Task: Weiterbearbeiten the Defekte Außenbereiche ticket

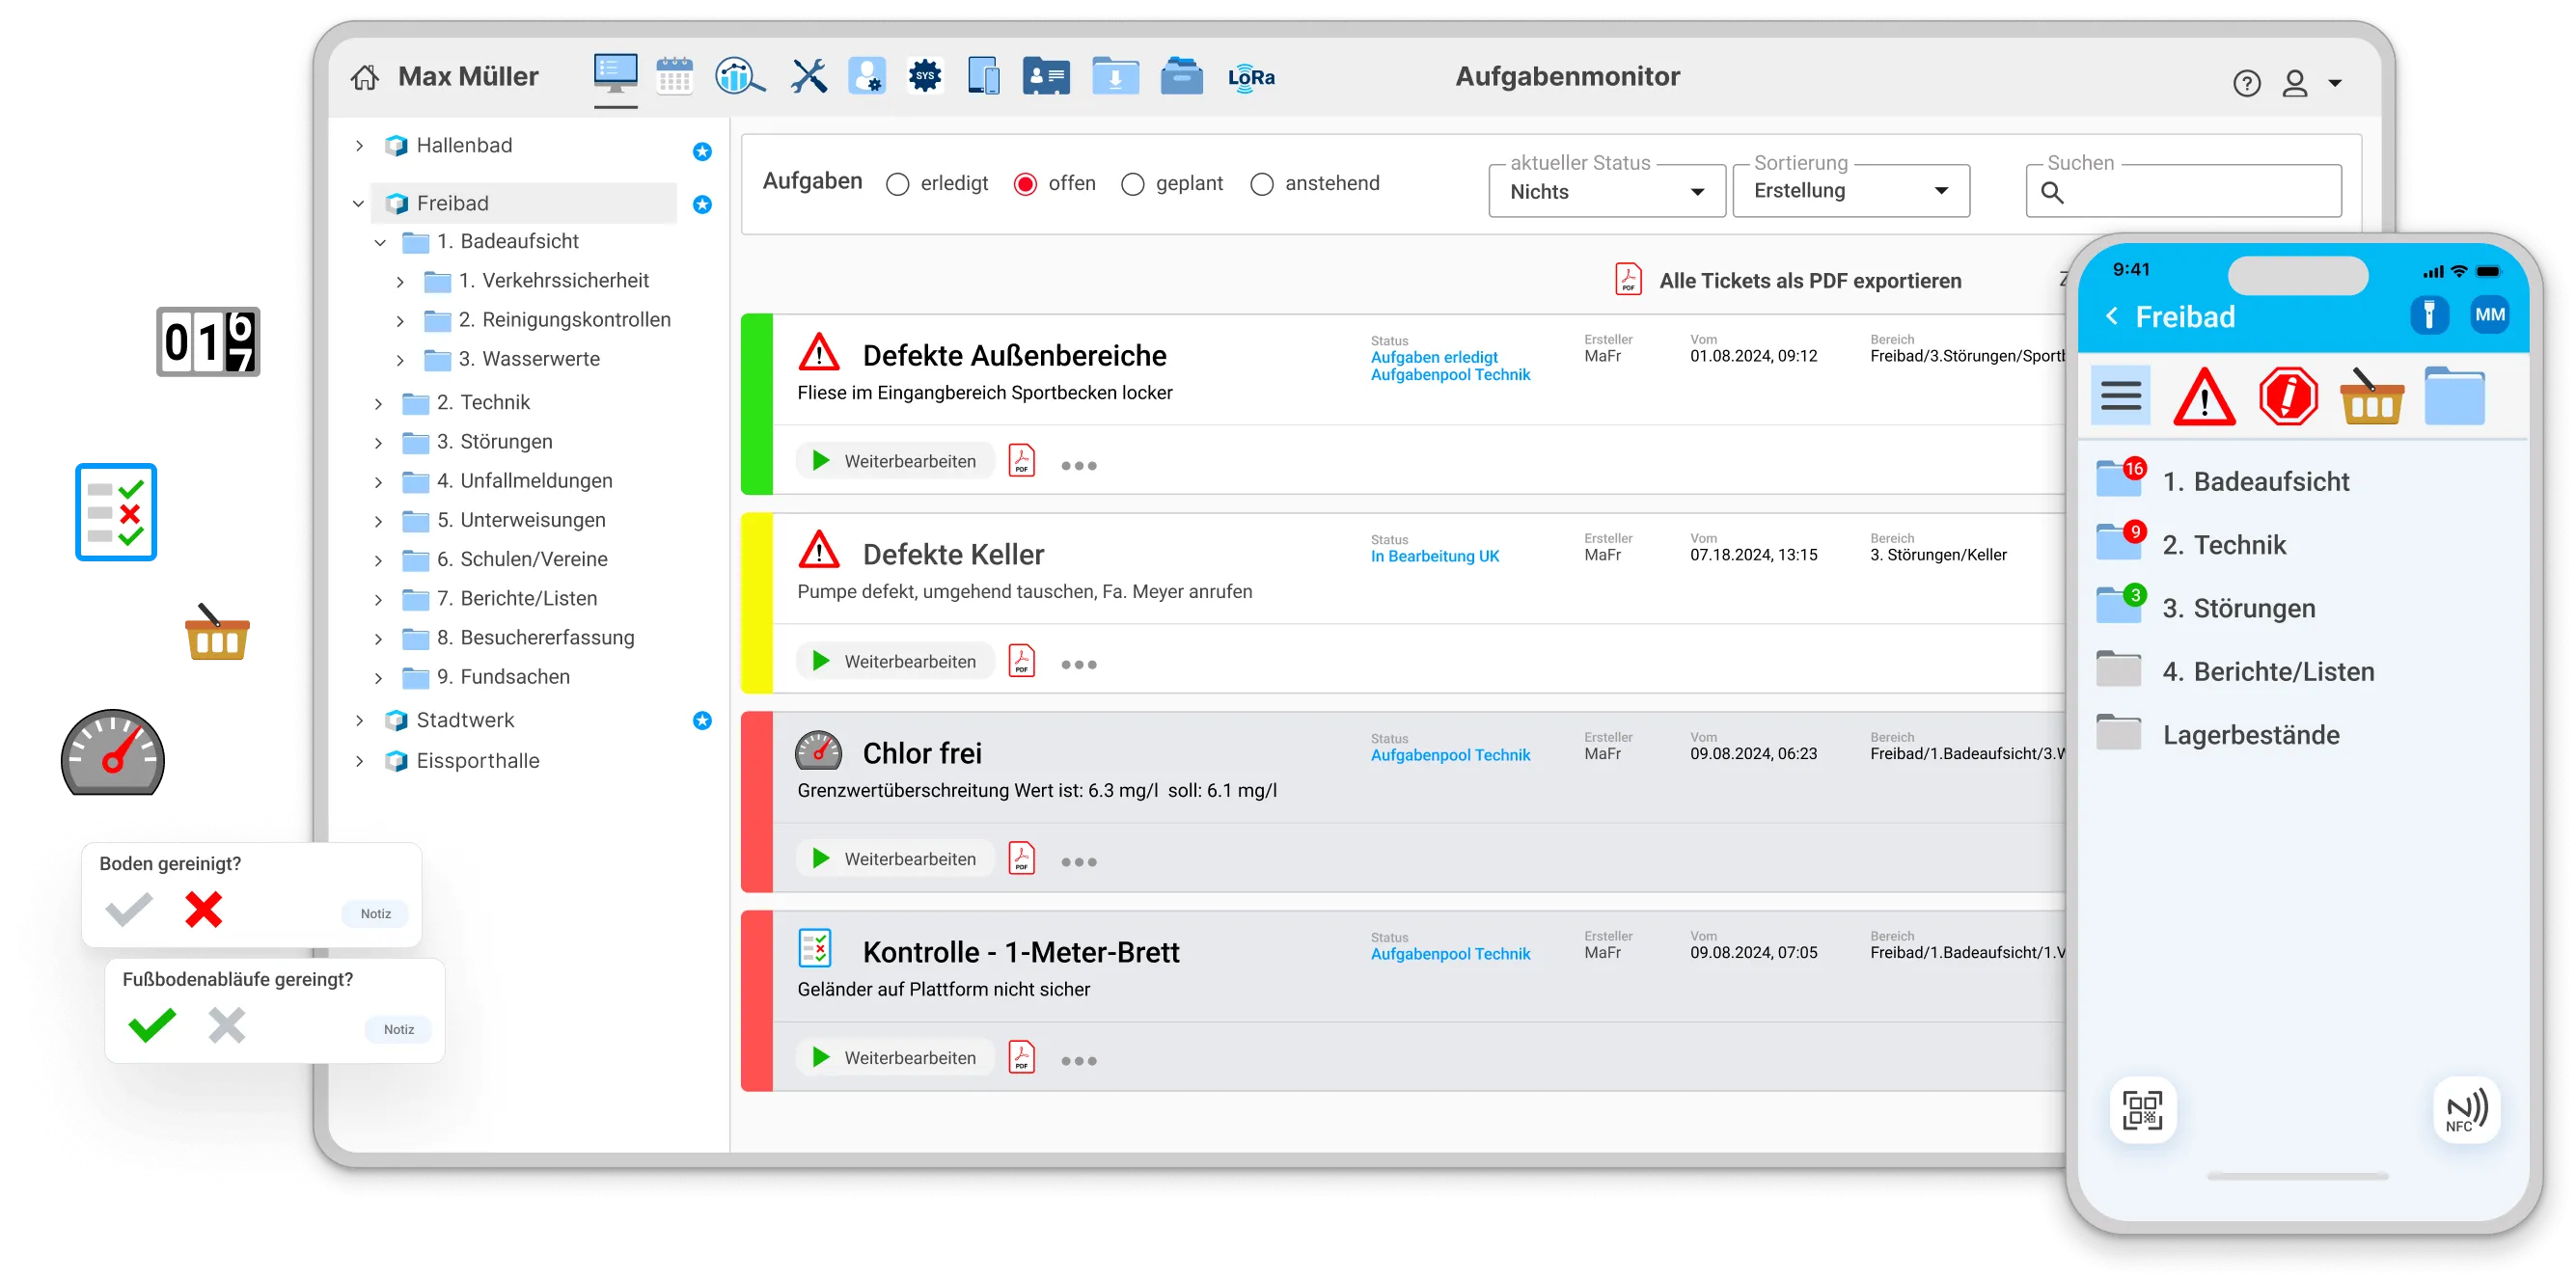Action: [894, 461]
